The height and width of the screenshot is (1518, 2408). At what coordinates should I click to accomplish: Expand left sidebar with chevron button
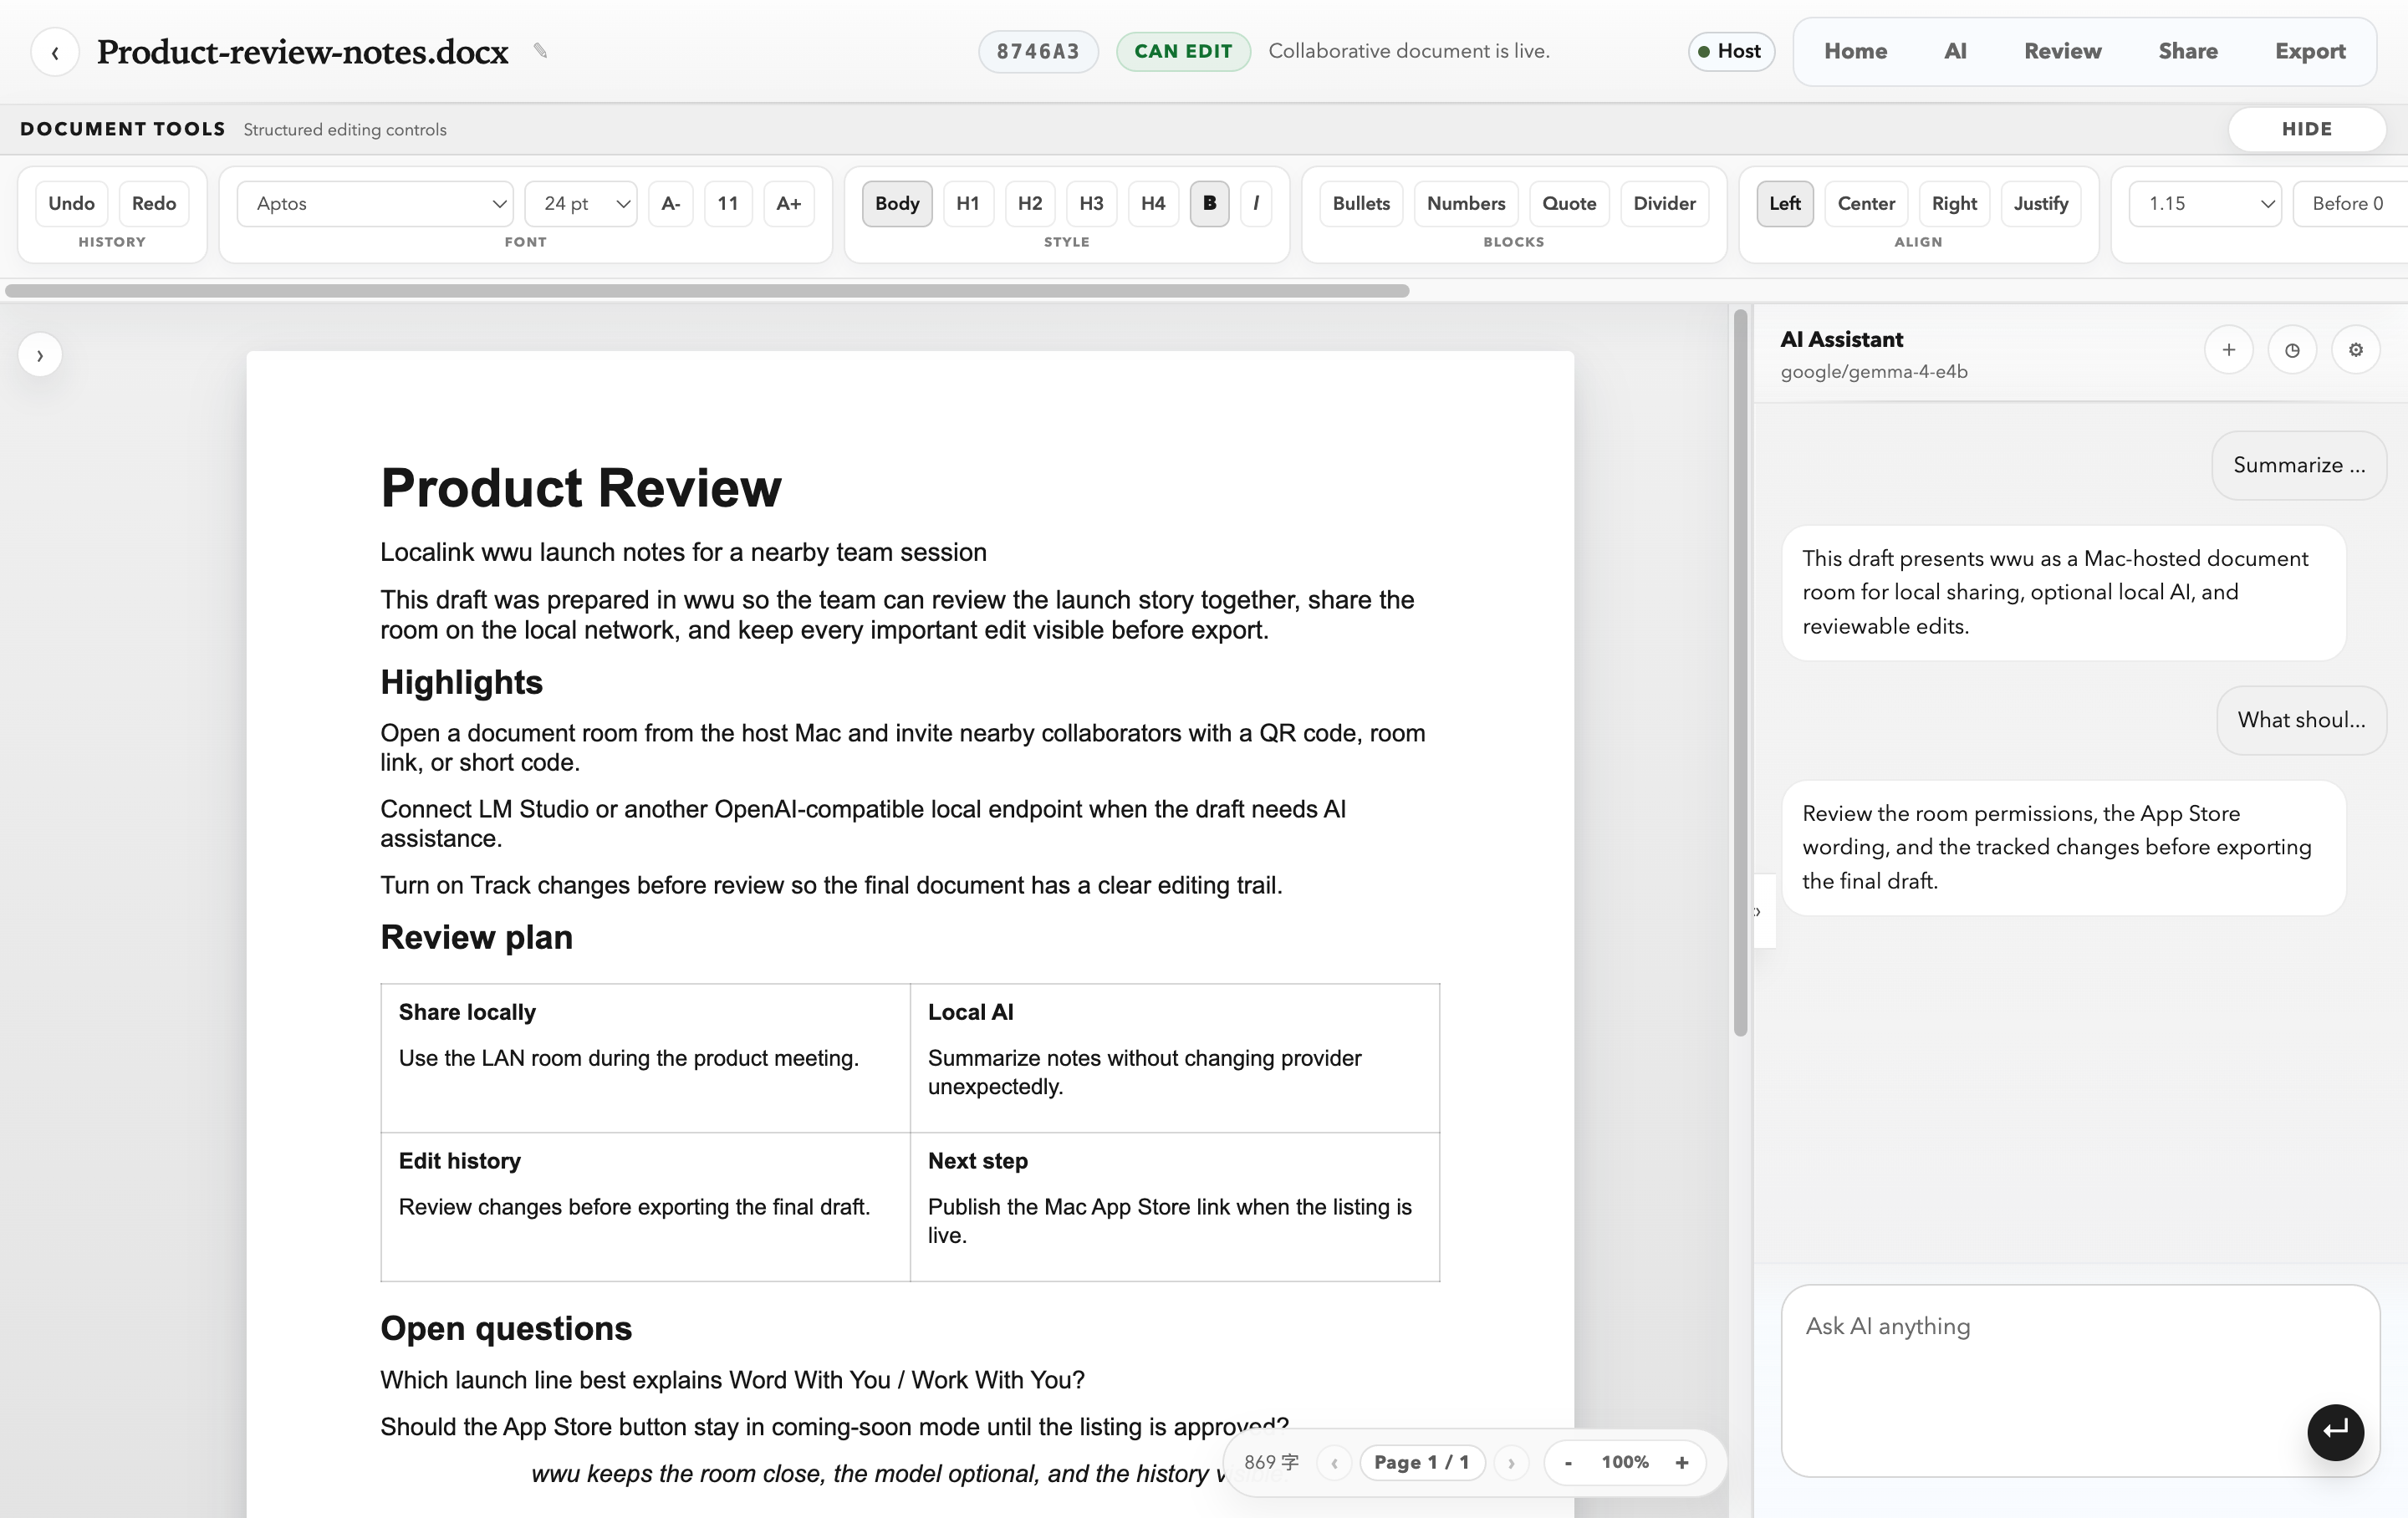pos(40,355)
